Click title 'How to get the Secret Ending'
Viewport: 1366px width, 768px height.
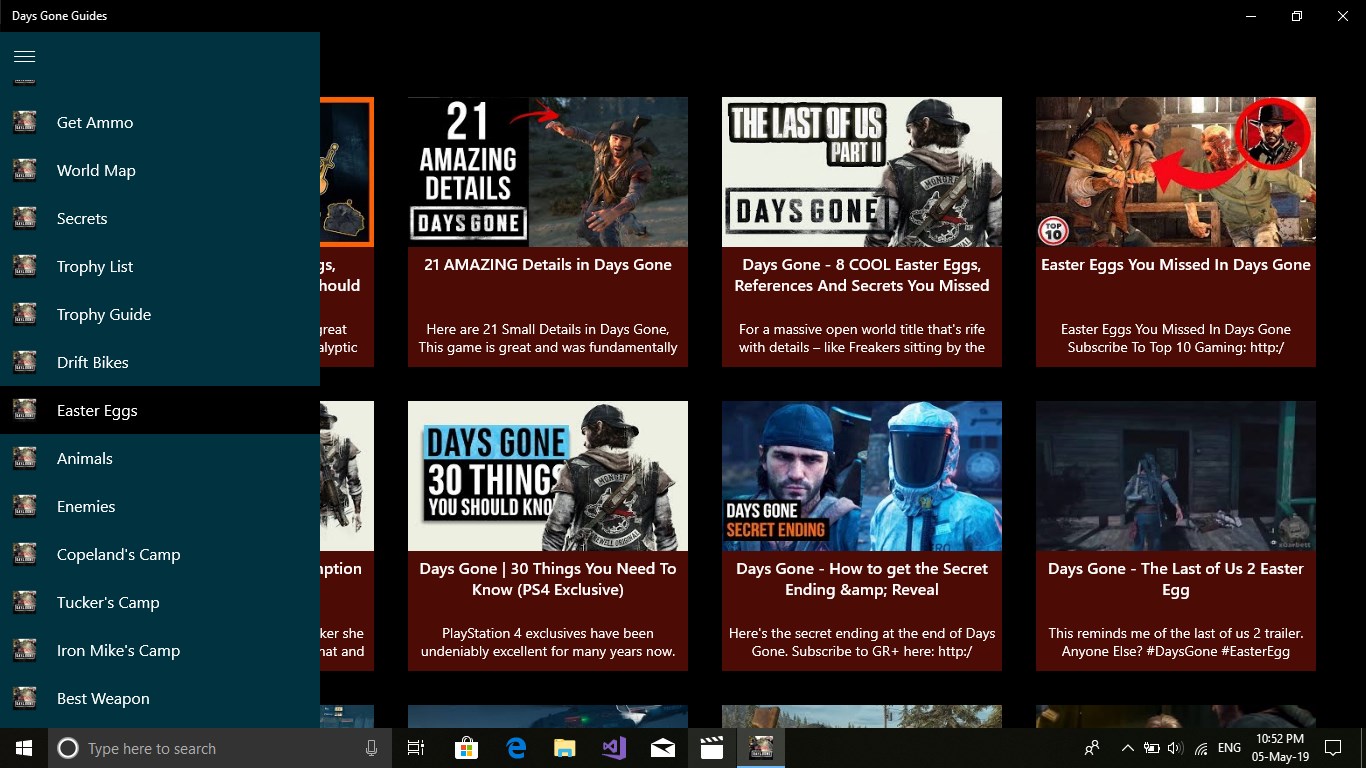coord(862,579)
